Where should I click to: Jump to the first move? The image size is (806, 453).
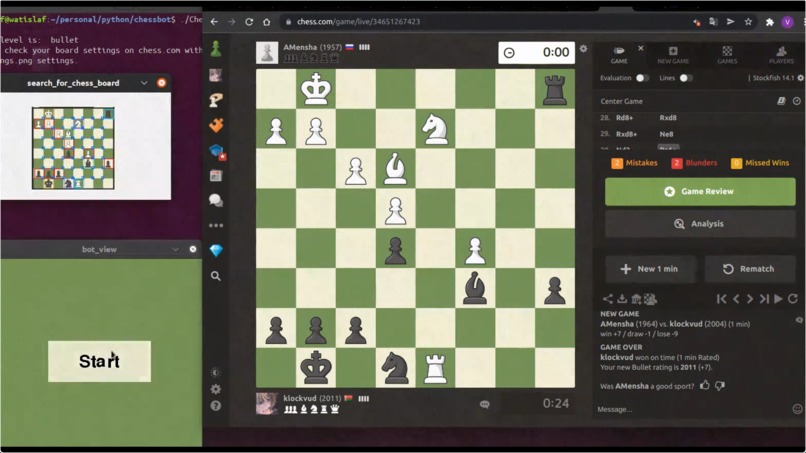(x=722, y=299)
